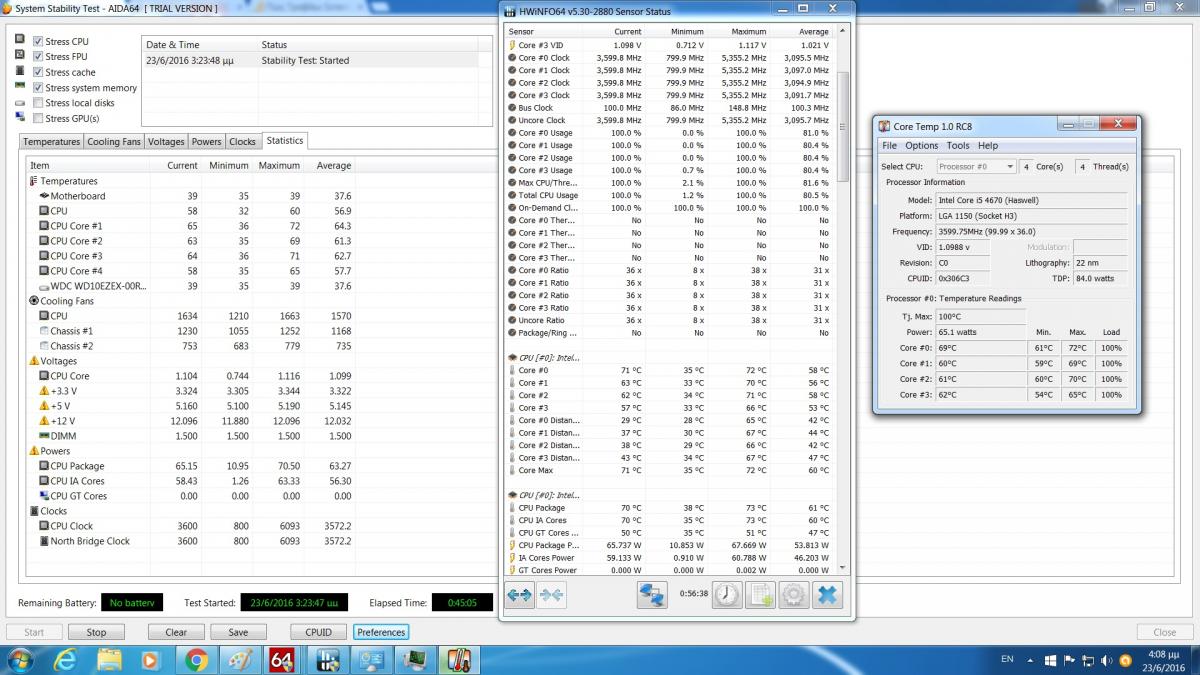
Task: Switch to AIDA64 taskbar icon
Action: pyautogui.click(x=282, y=660)
